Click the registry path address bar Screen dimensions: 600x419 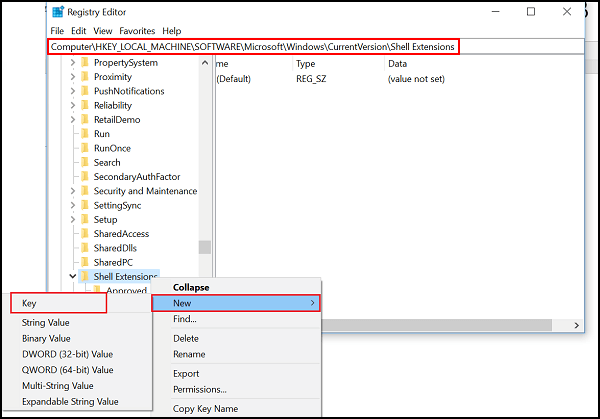pos(316,47)
